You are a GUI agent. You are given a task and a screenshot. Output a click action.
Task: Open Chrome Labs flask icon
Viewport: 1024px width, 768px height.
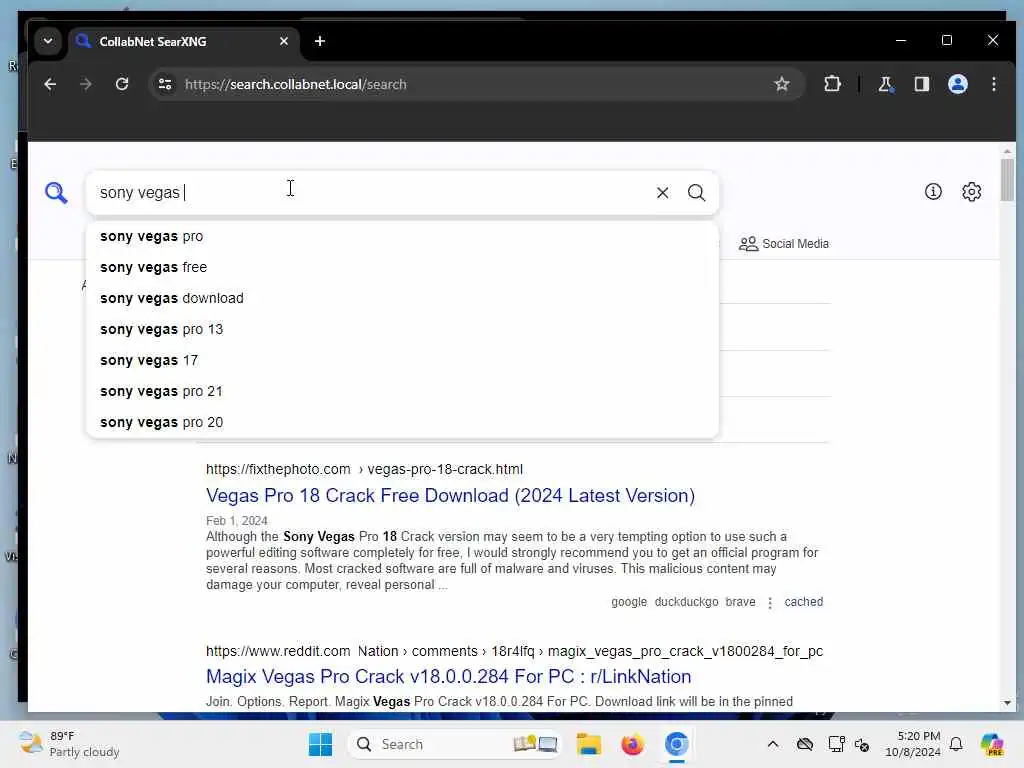(x=885, y=84)
